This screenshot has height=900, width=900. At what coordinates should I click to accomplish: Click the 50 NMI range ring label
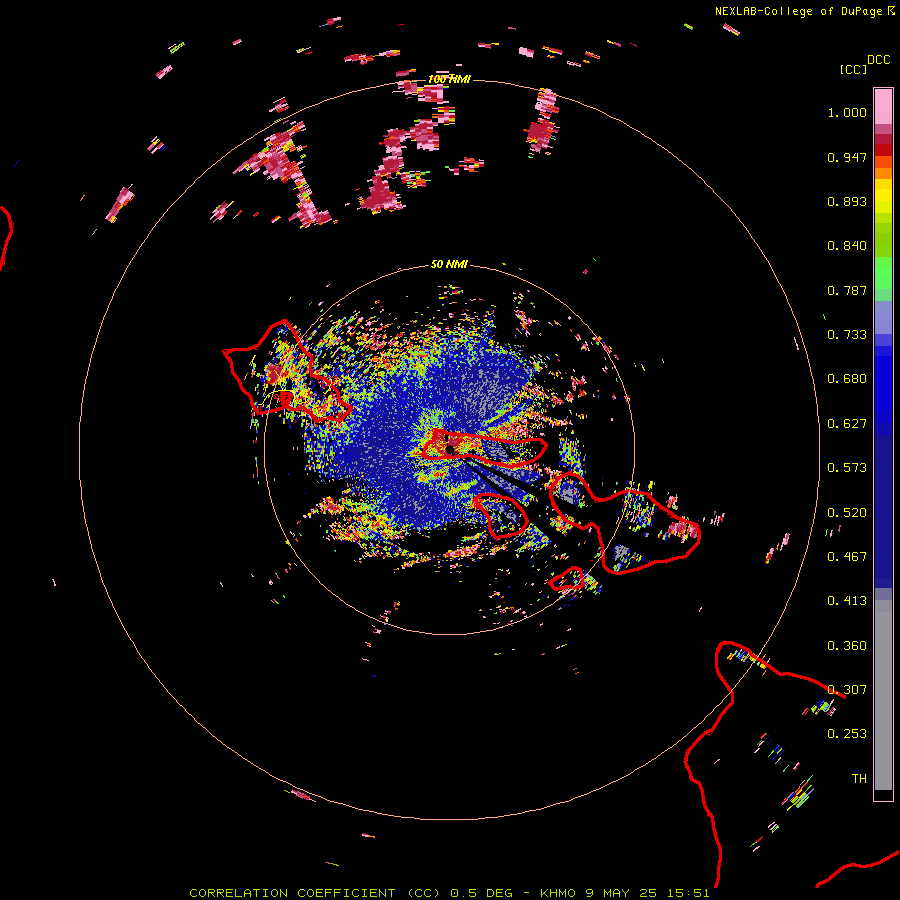point(449,265)
